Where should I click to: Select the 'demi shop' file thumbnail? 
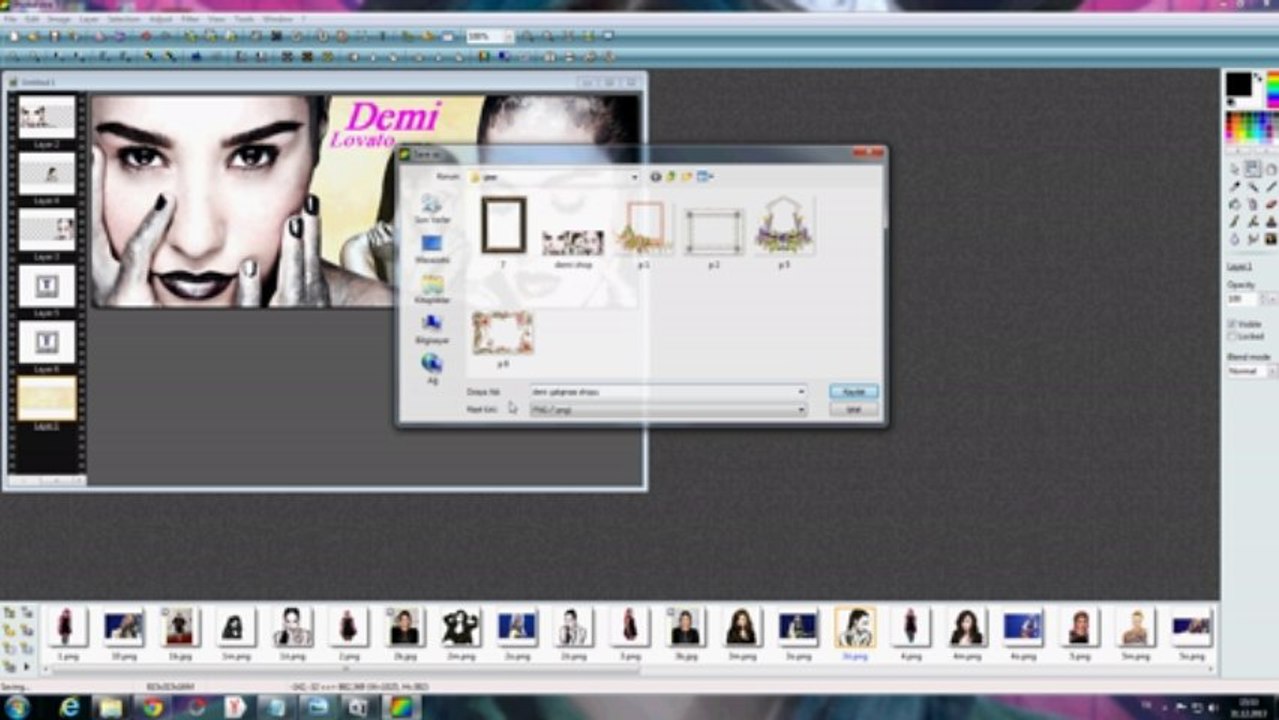tap(573, 242)
